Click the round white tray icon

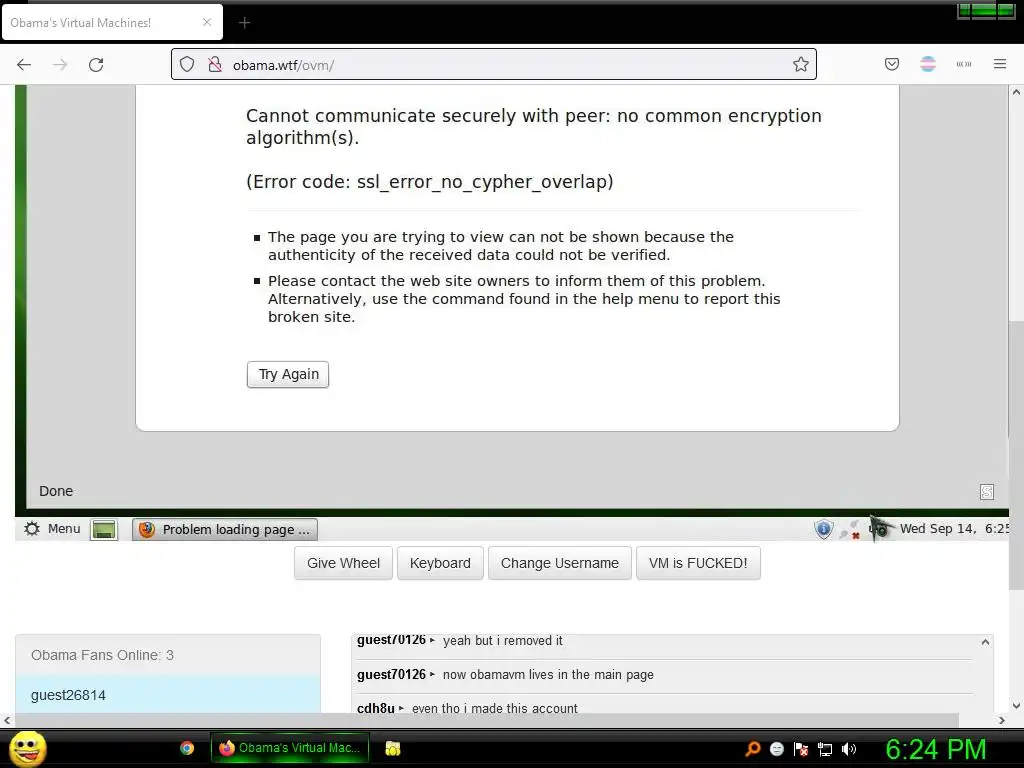pos(776,748)
